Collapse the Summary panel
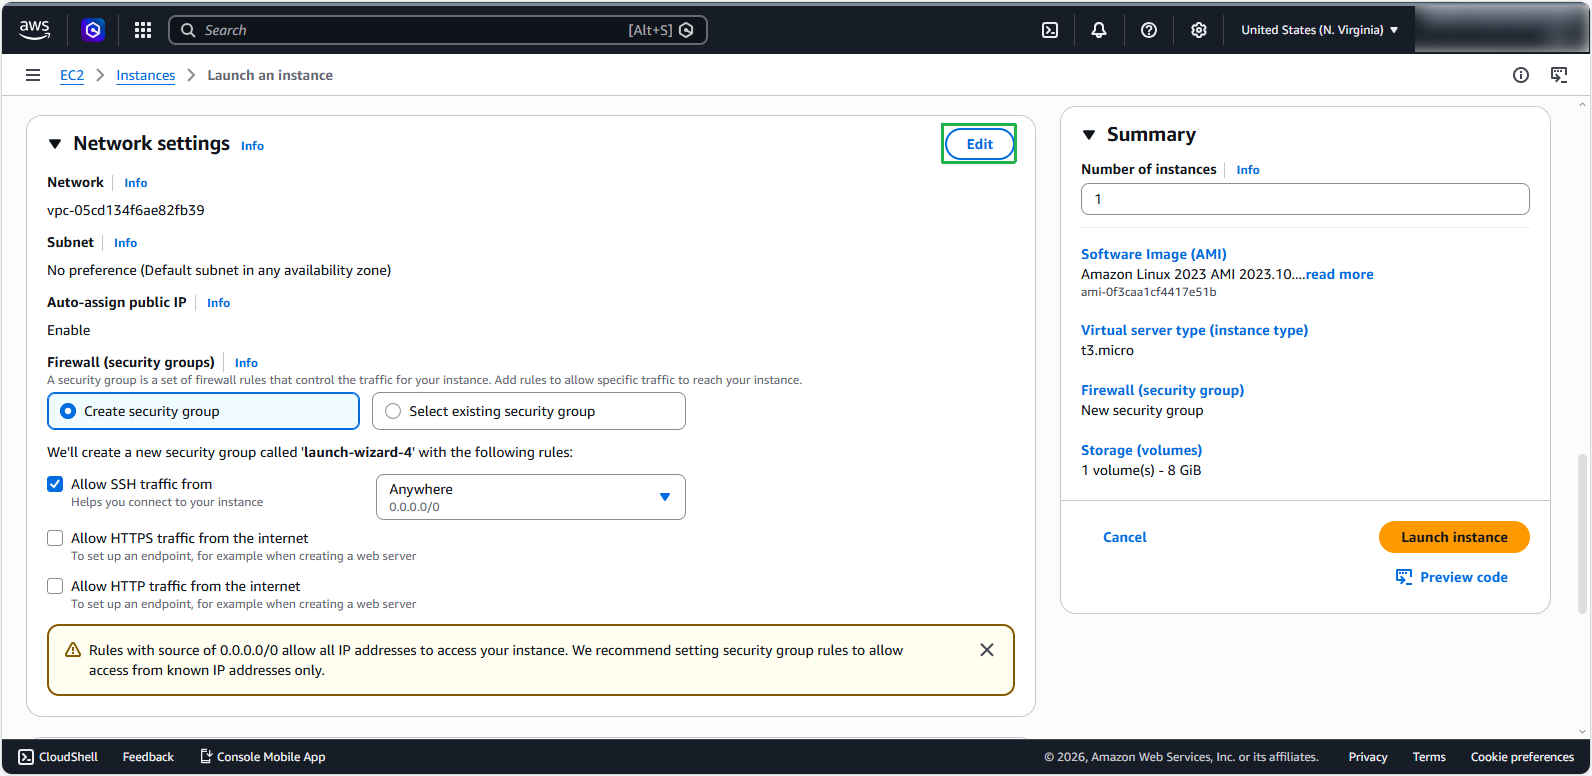The height and width of the screenshot is (776, 1592). click(1089, 135)
